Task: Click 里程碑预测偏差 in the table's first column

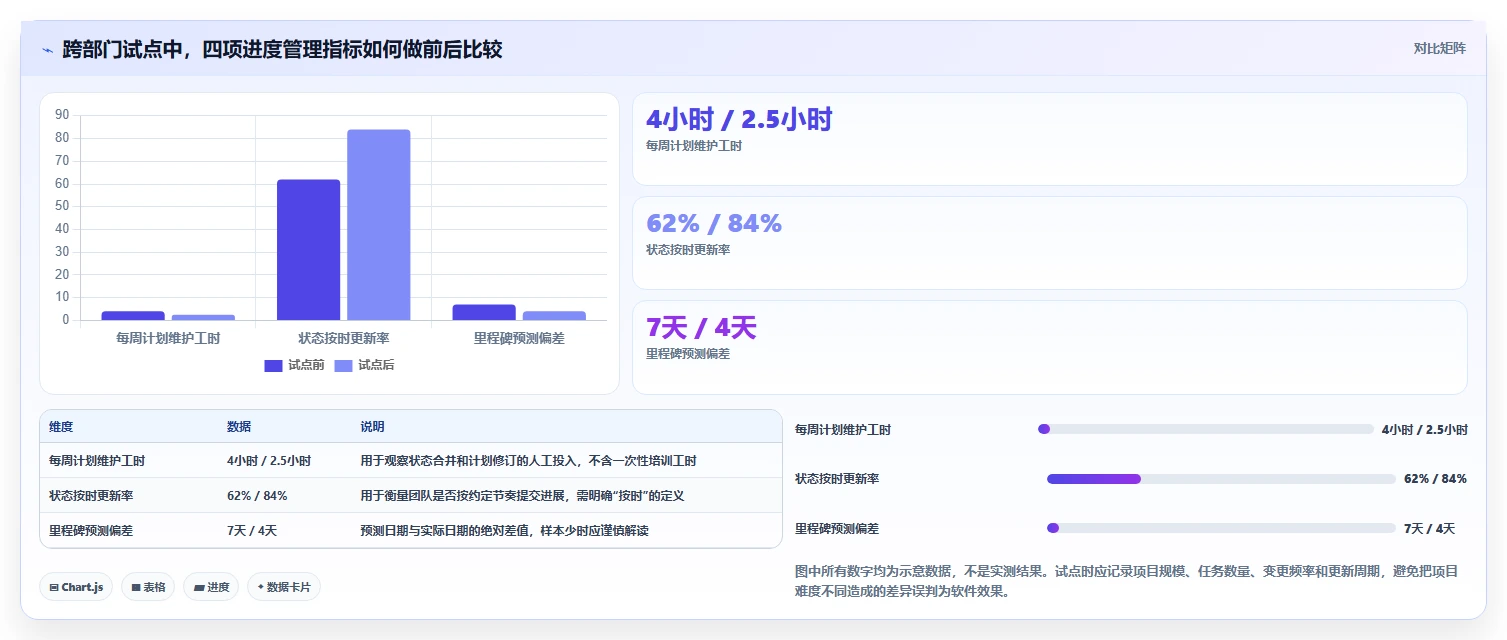Action: pyautogui.click(x=91, y=531)
